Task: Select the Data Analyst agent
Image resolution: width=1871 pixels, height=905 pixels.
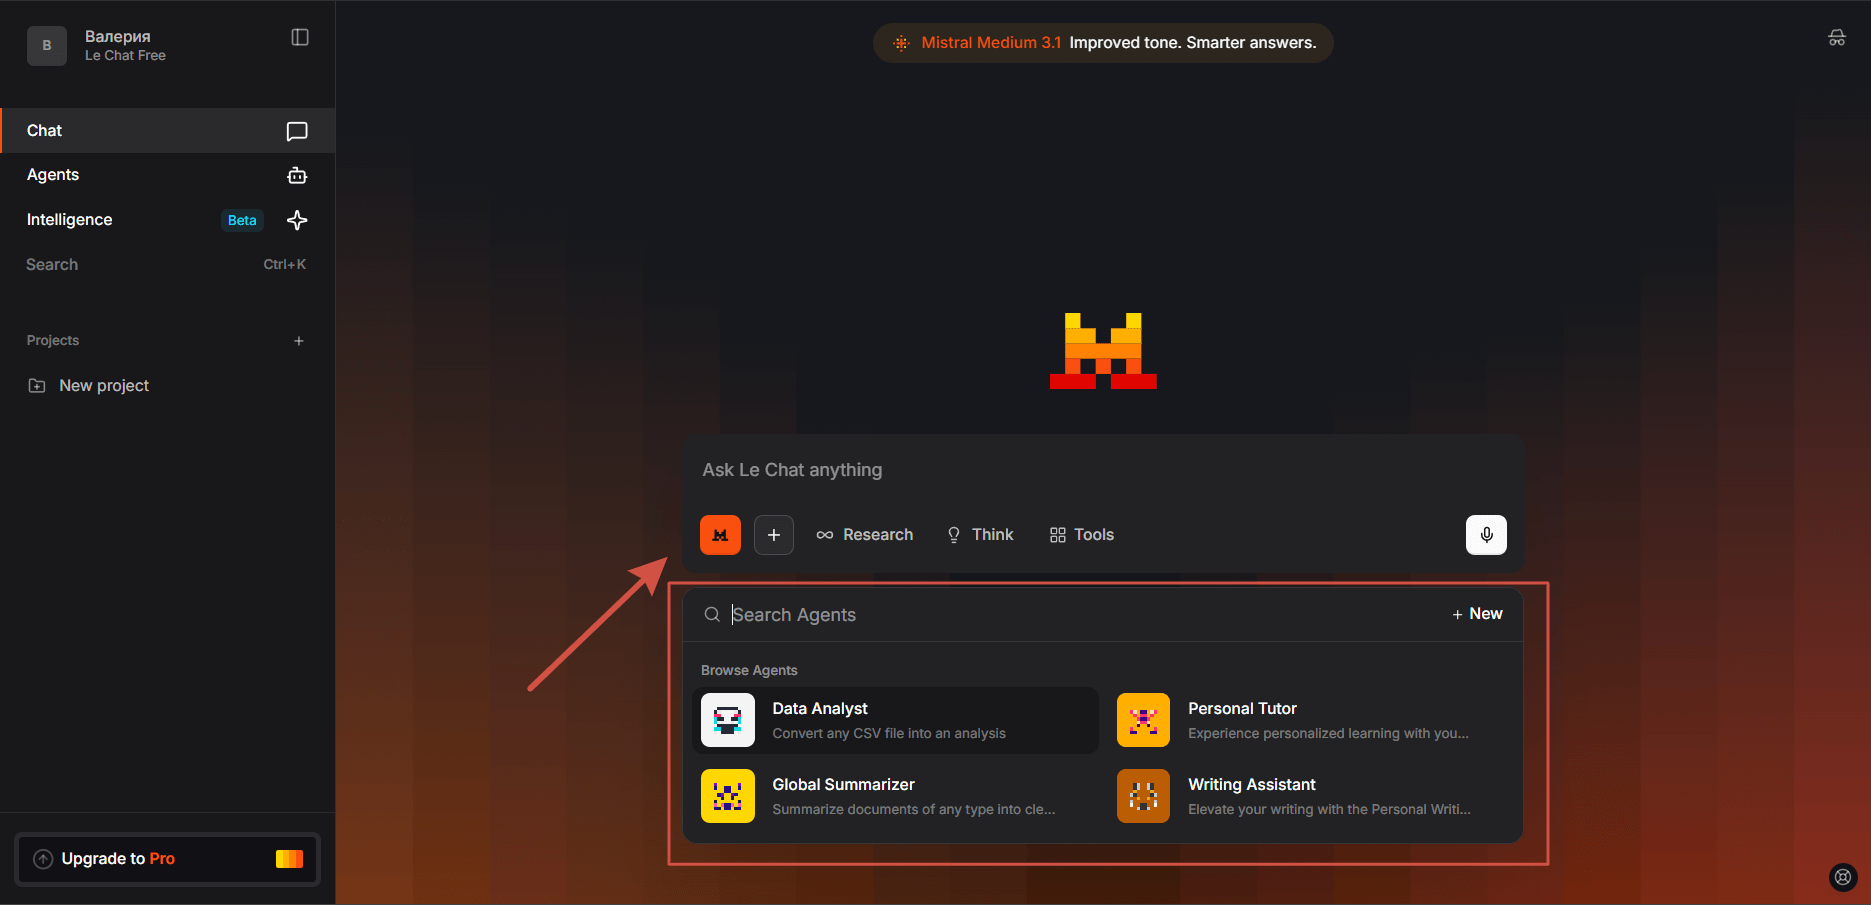Action: [896, 720]
